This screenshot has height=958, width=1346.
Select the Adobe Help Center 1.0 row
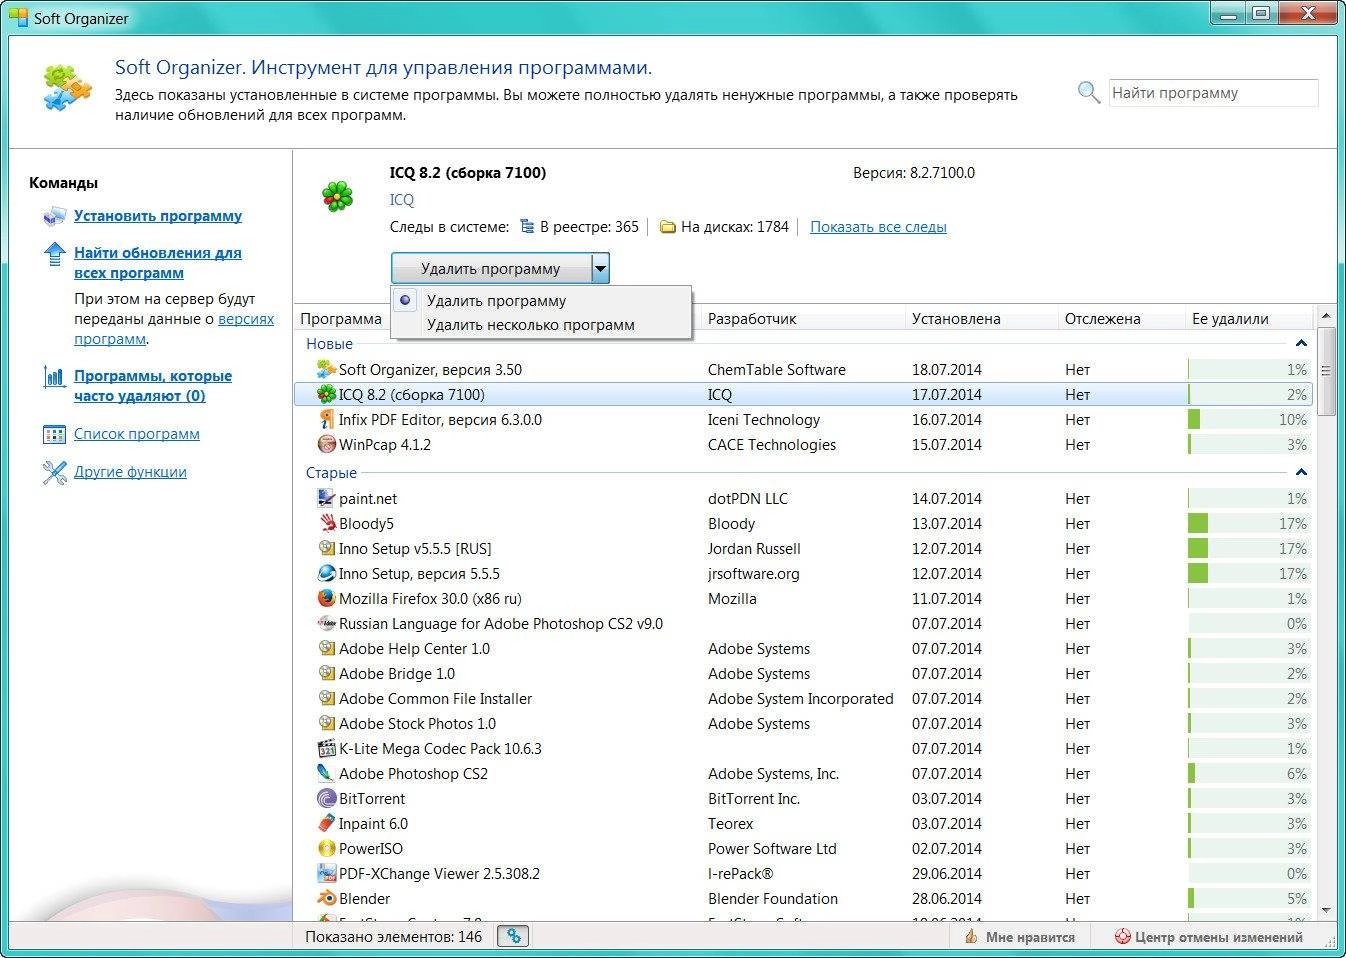click(x=804, y=648)
